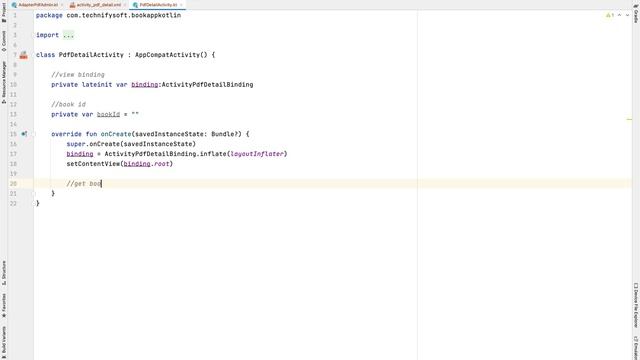The width and height of the screenshot is (640, 360).
Task: Click AppCompatActivity() in the class declaration
Action: pyautogui.click(x=171, y=55)
